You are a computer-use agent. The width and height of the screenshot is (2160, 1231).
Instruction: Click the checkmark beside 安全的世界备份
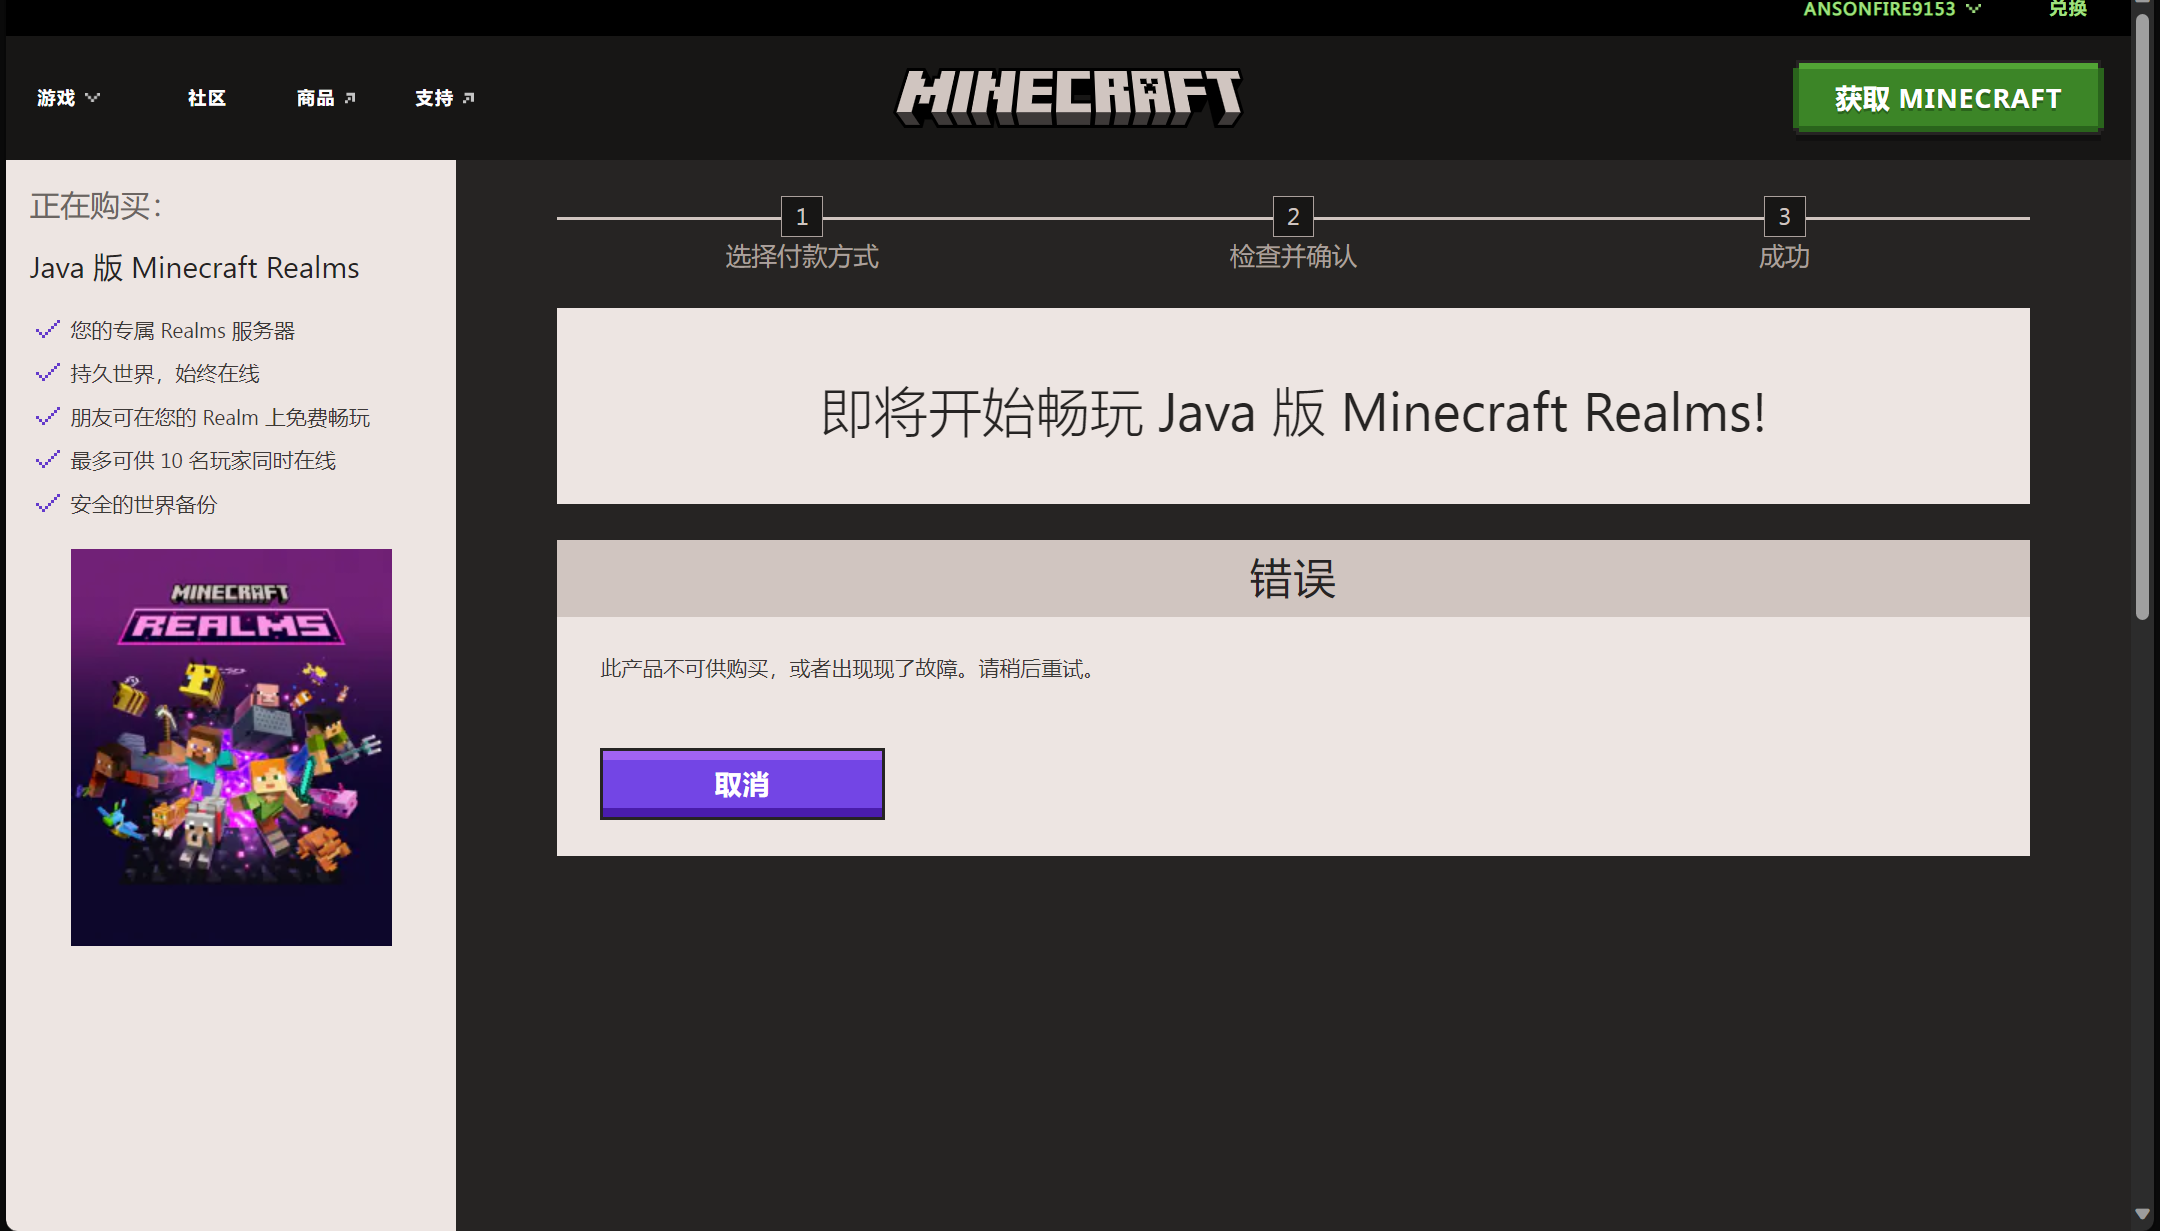47,504
